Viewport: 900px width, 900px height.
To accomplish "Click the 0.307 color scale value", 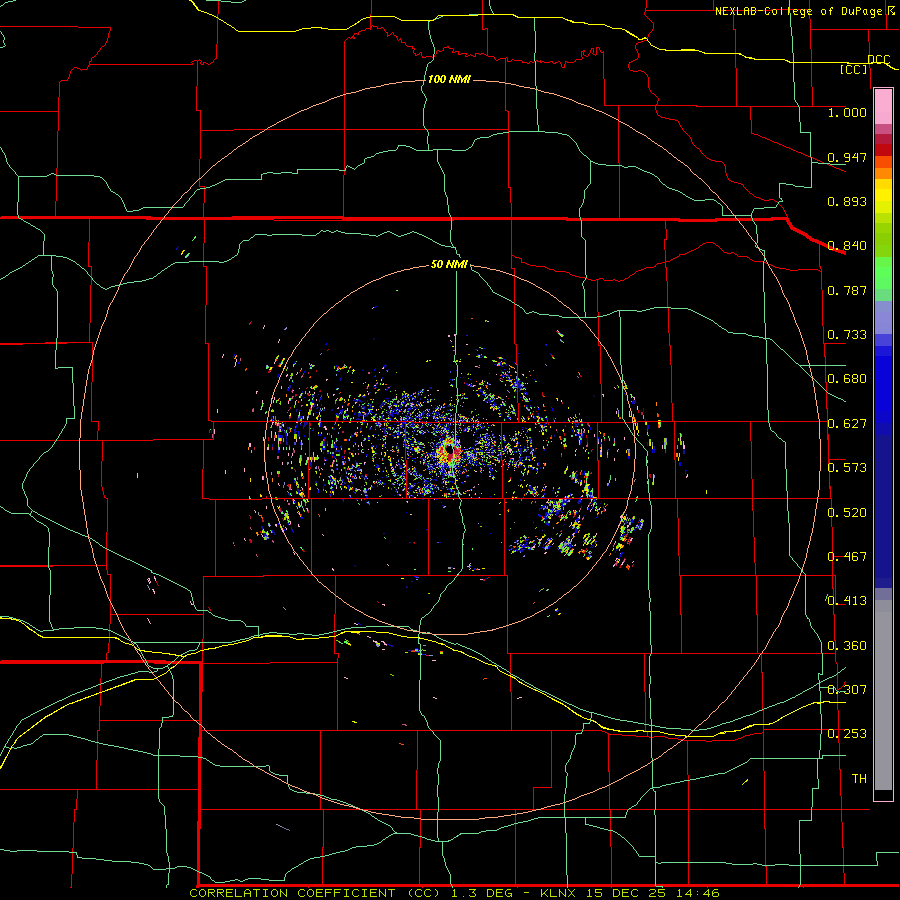I will (x=847, y=690).
